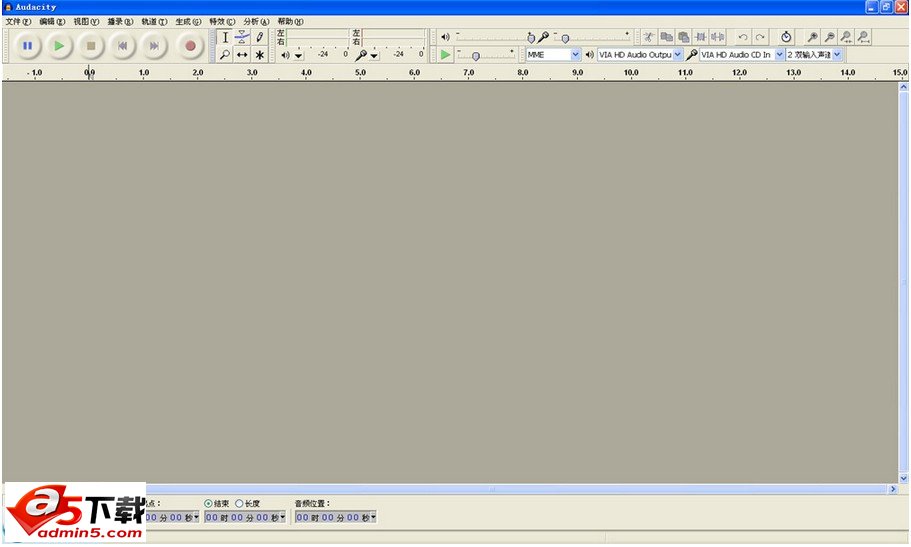Open the 生成 menu
The width and height of the screenshot is (911, 547).
(x=188, y=22)
